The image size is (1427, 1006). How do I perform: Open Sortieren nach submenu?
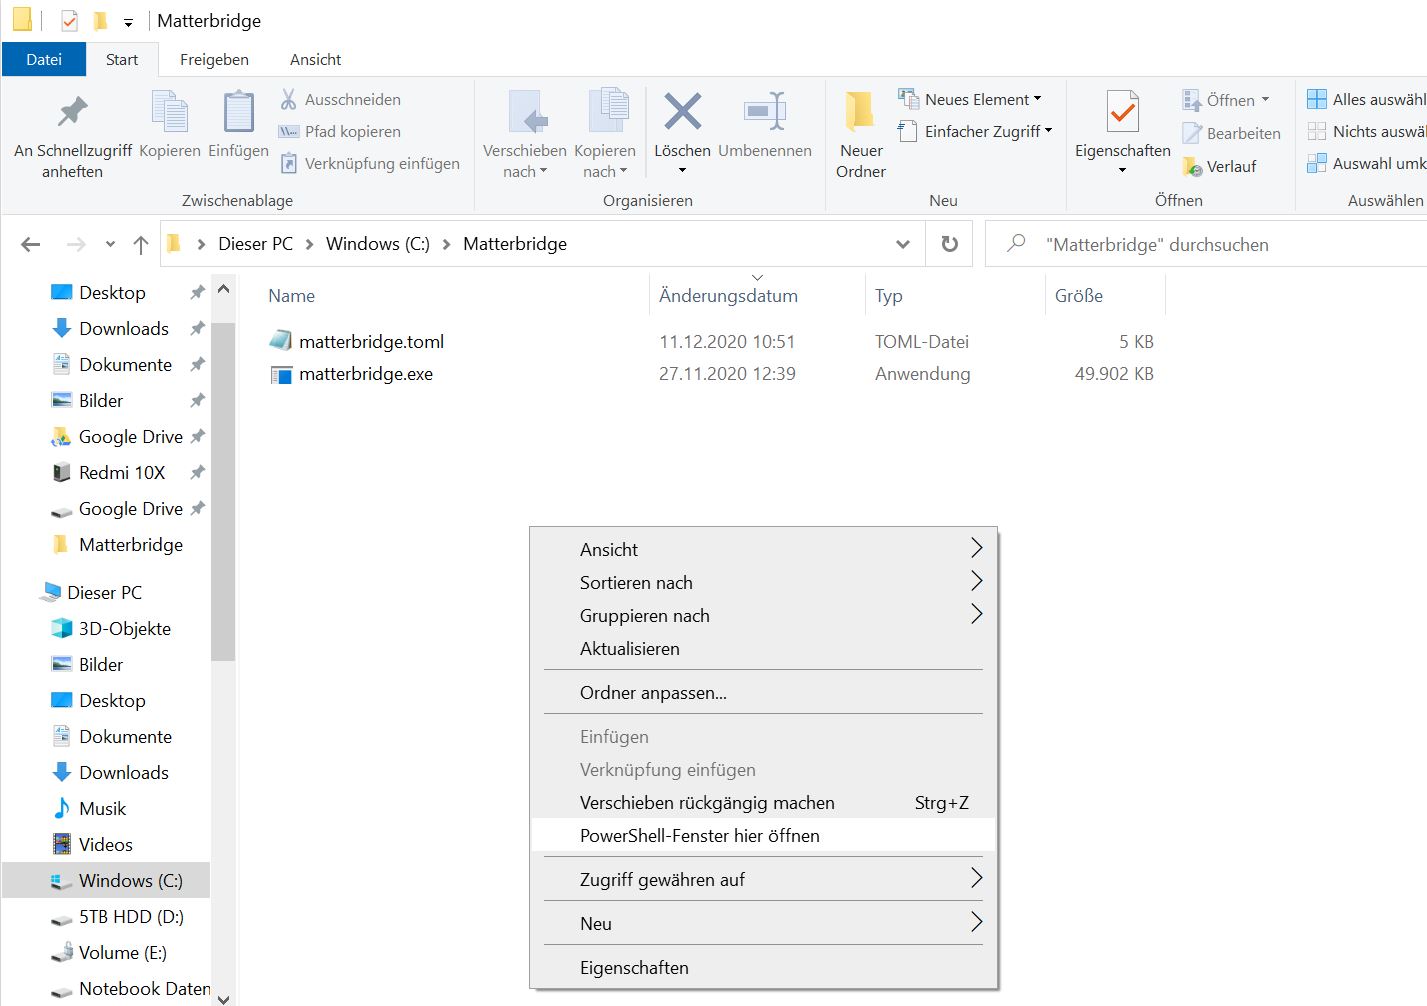tap(764, 582)
